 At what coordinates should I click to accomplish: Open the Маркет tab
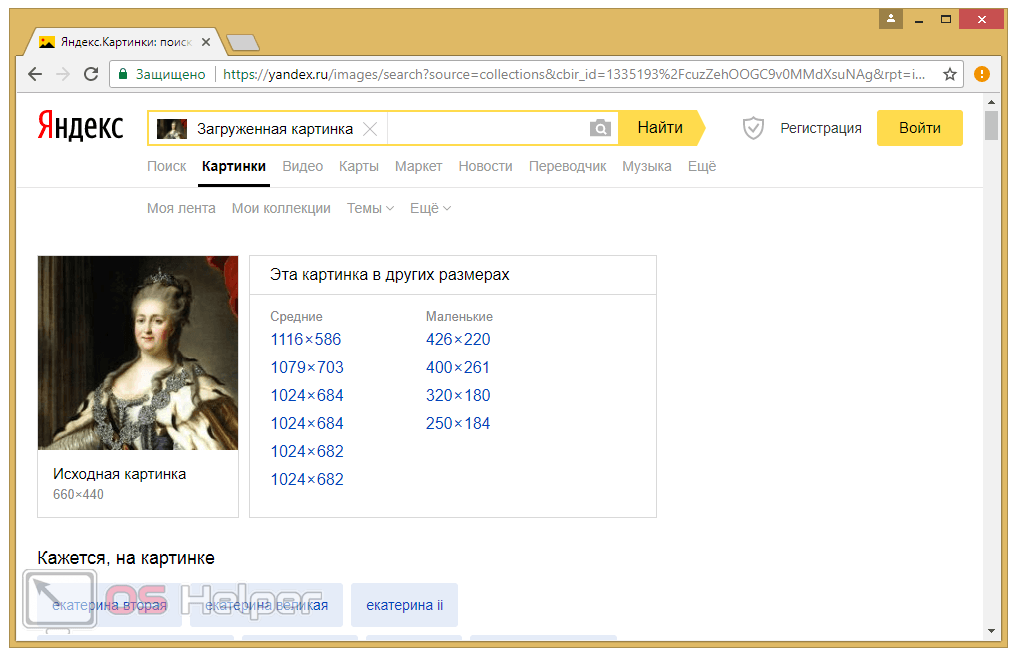coord(419,167)
